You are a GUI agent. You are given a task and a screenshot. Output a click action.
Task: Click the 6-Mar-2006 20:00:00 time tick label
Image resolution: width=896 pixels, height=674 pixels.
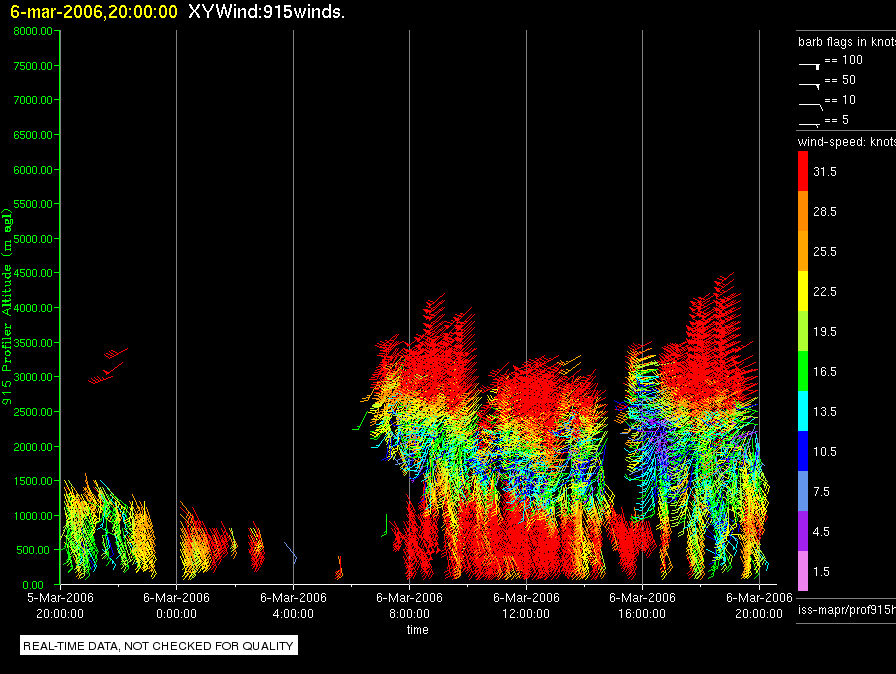[x=759, y=605]
